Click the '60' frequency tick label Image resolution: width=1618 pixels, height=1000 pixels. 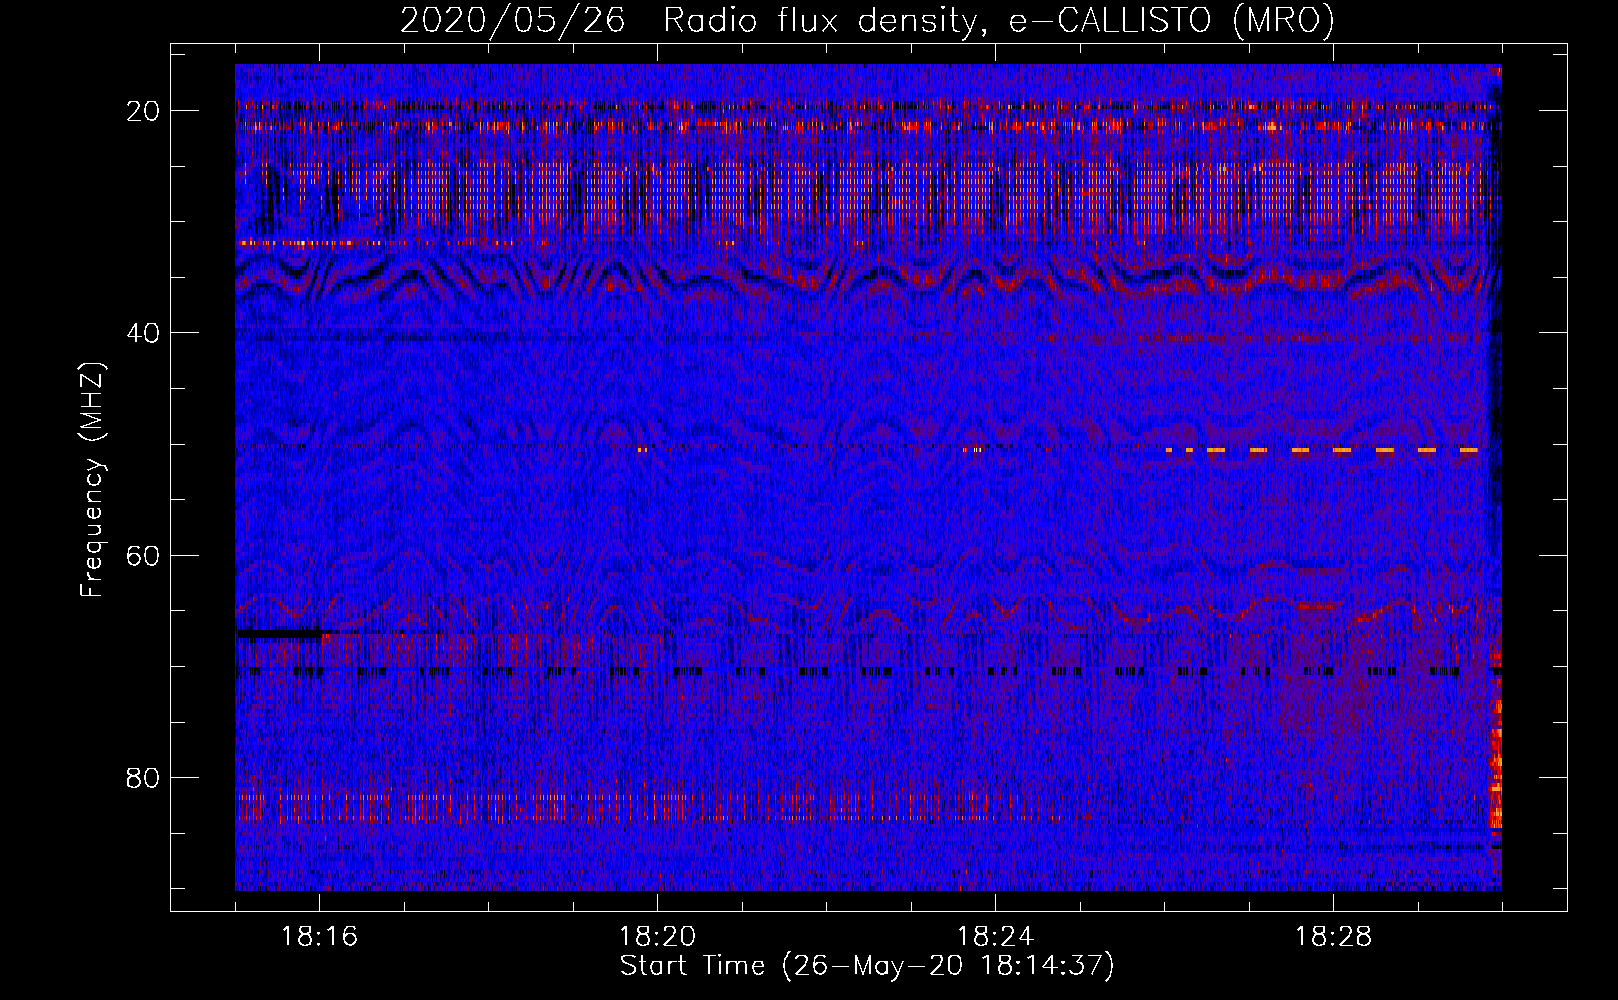(x=144, y=555)
